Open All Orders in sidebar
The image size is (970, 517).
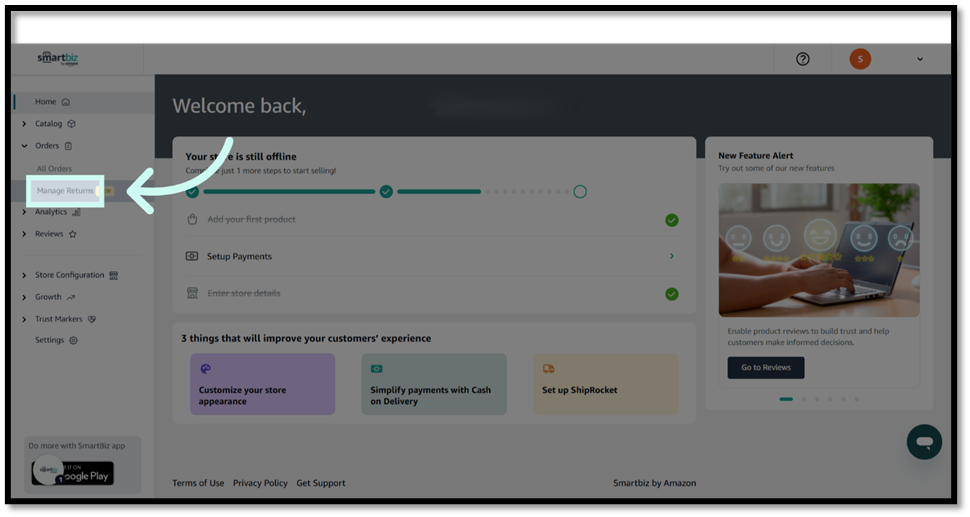coord(54,168)
